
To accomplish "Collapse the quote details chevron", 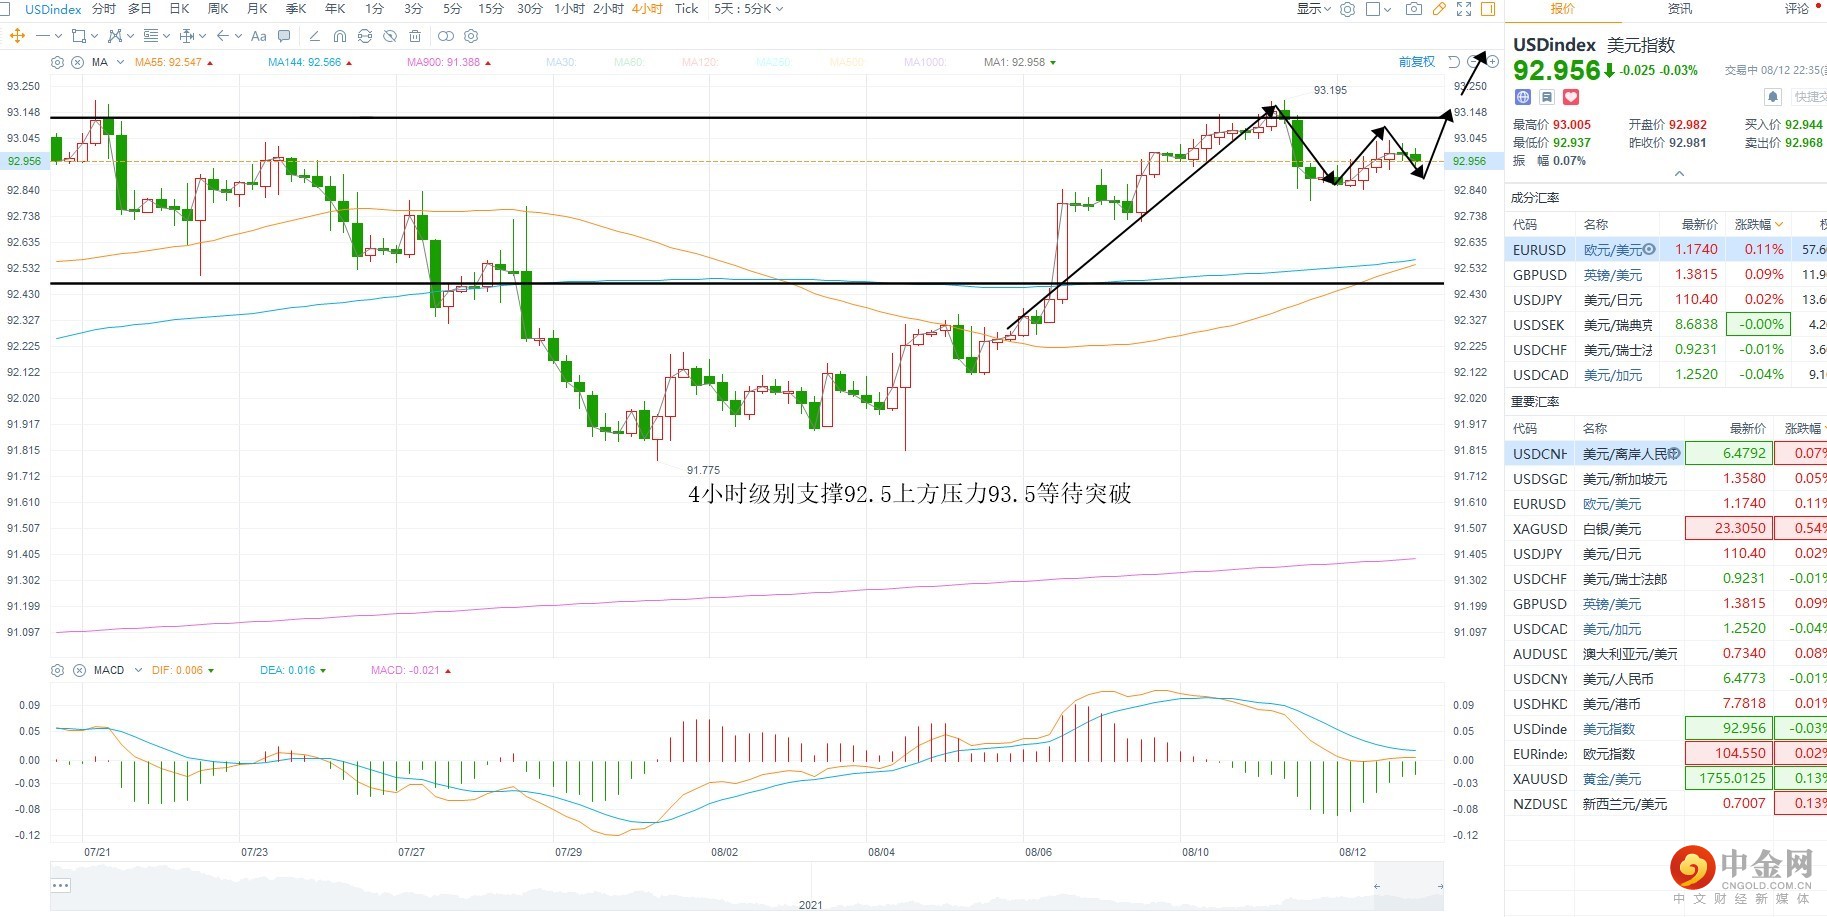I will (1679, 174).
